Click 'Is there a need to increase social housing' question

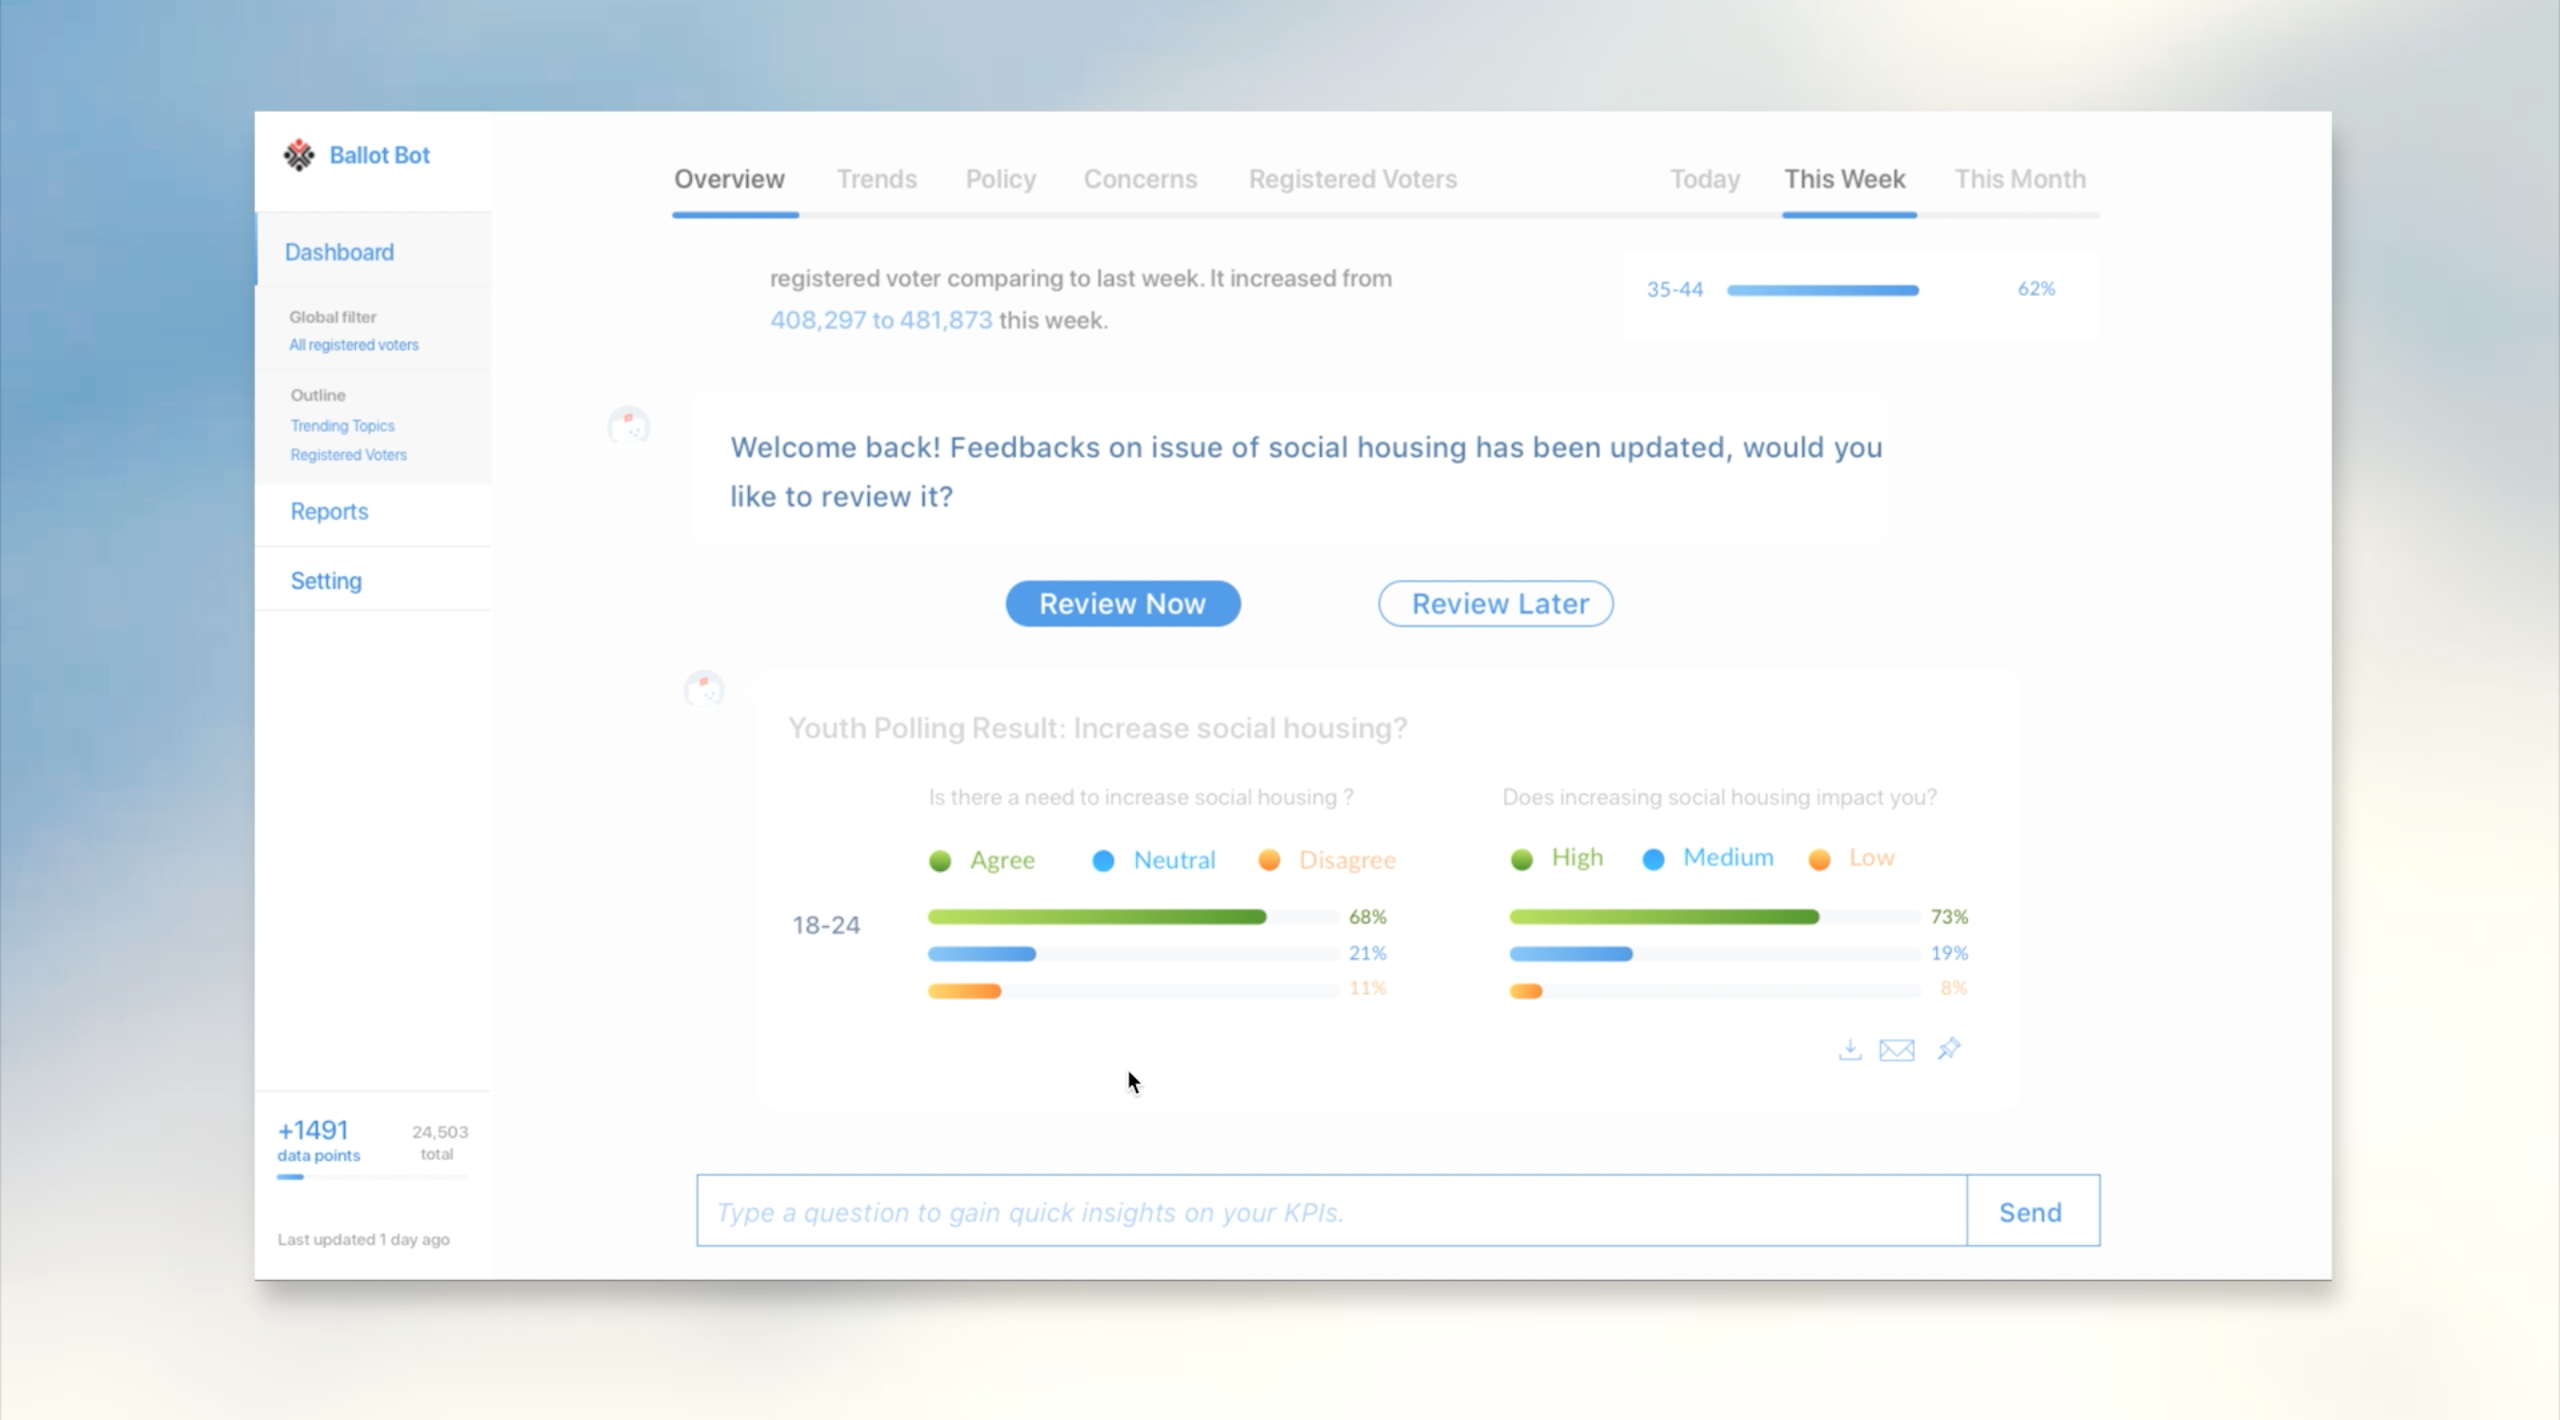pyautogui.click(x=1141, y=797)
